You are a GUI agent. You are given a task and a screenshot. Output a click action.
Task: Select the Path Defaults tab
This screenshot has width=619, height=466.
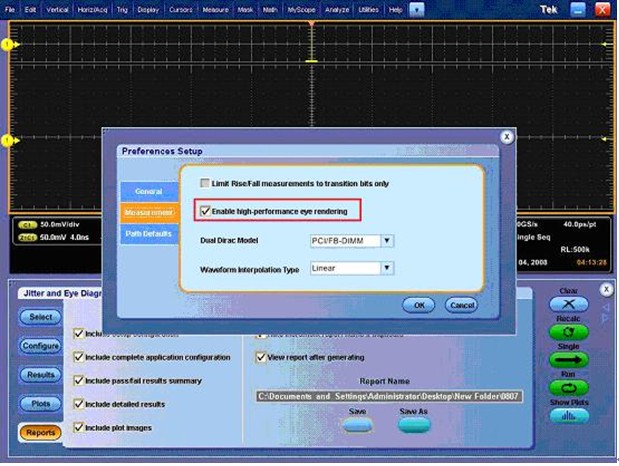pyautogui.click(x=148, y=233)
